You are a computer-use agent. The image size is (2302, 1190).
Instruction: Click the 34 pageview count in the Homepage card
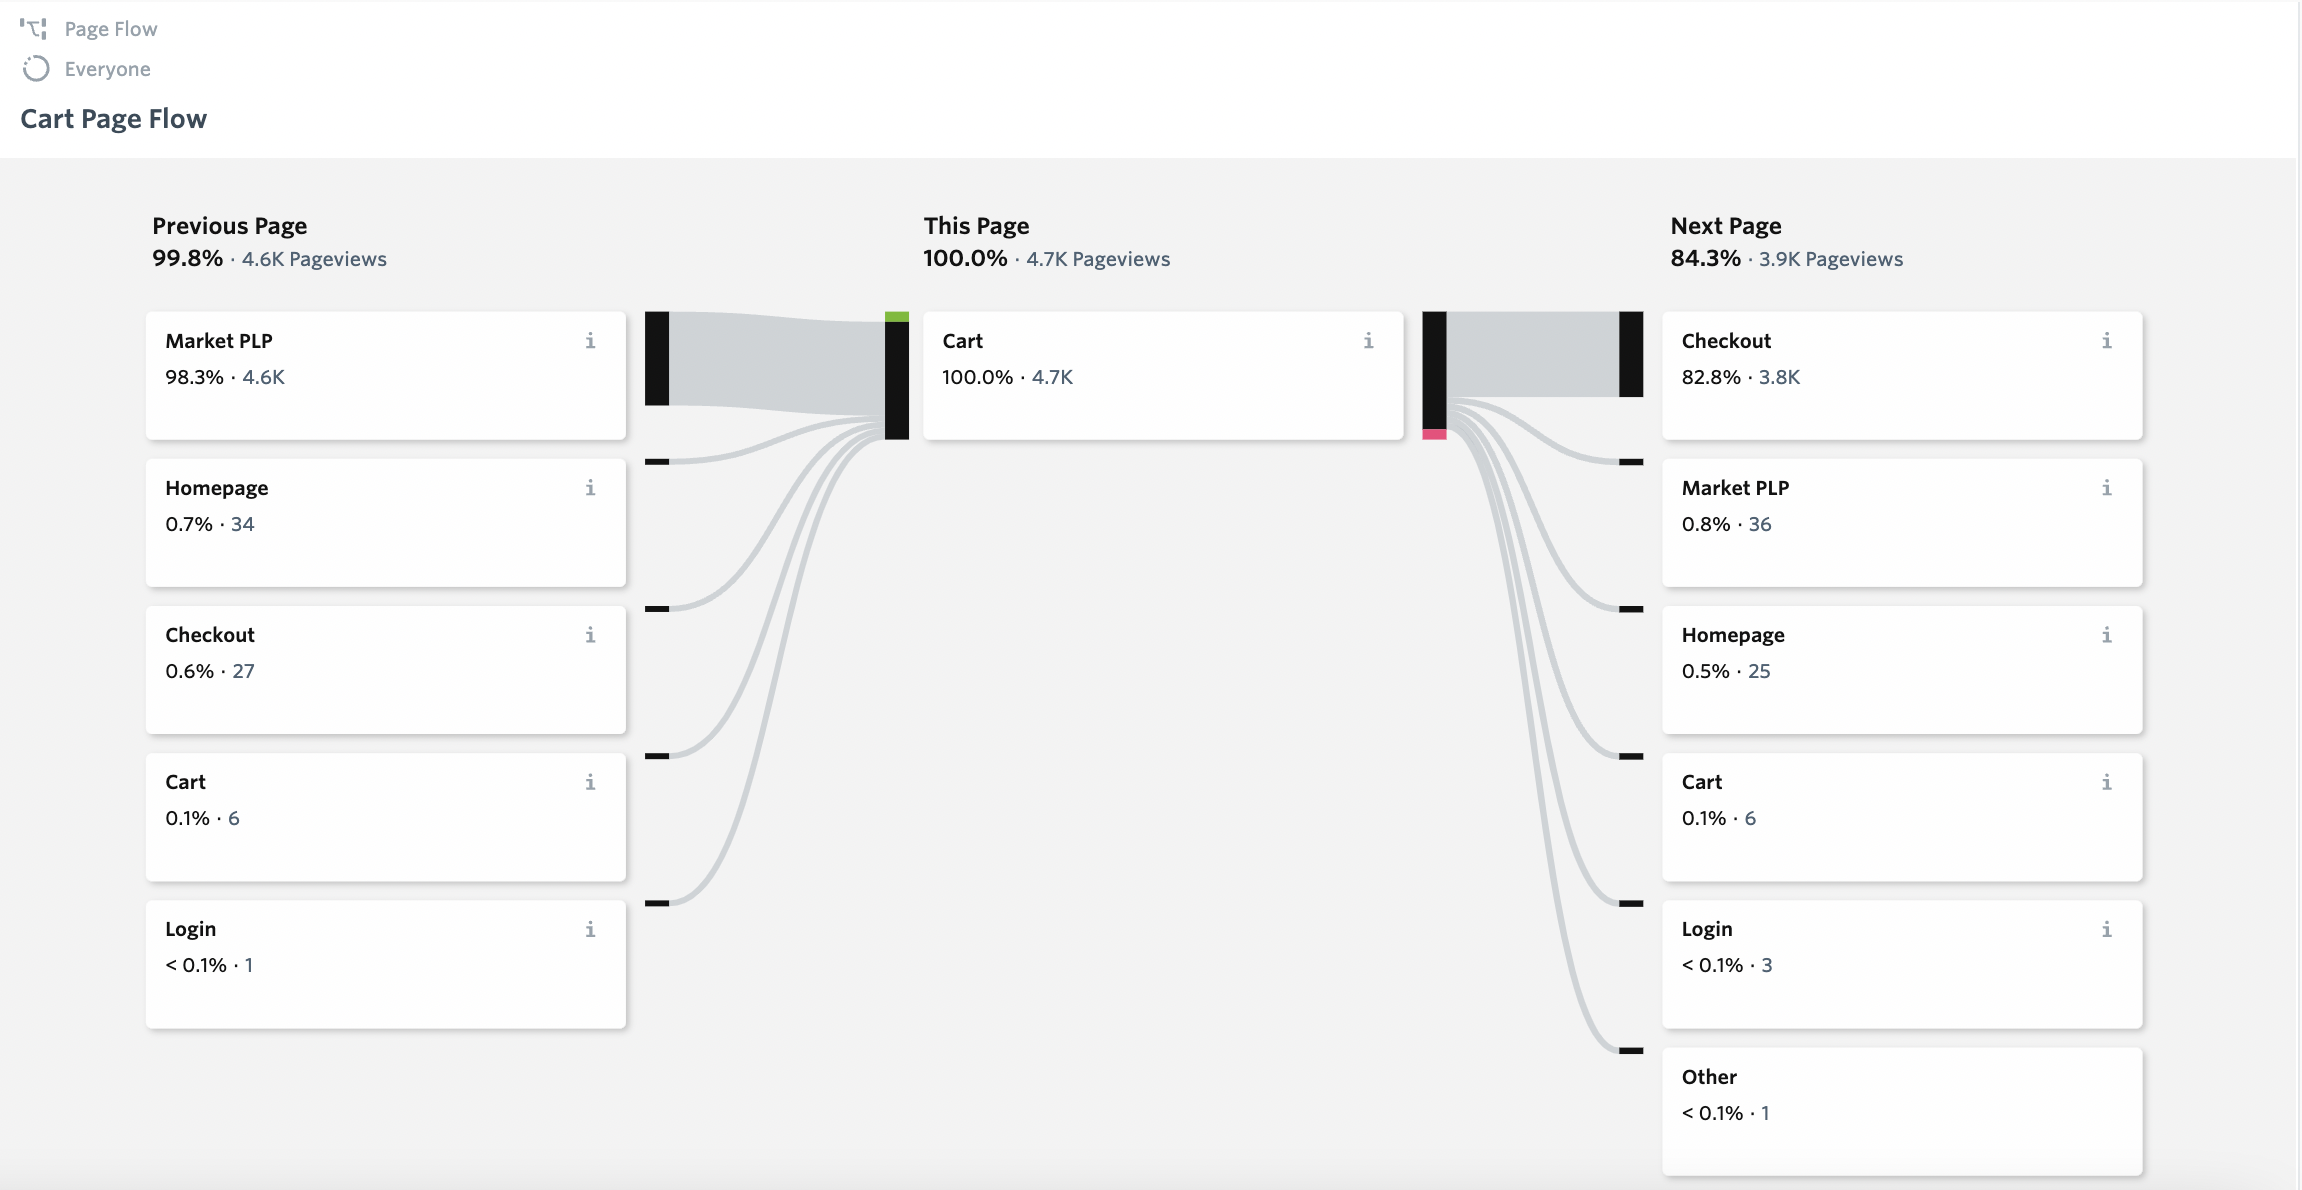[x=243, y=523]
